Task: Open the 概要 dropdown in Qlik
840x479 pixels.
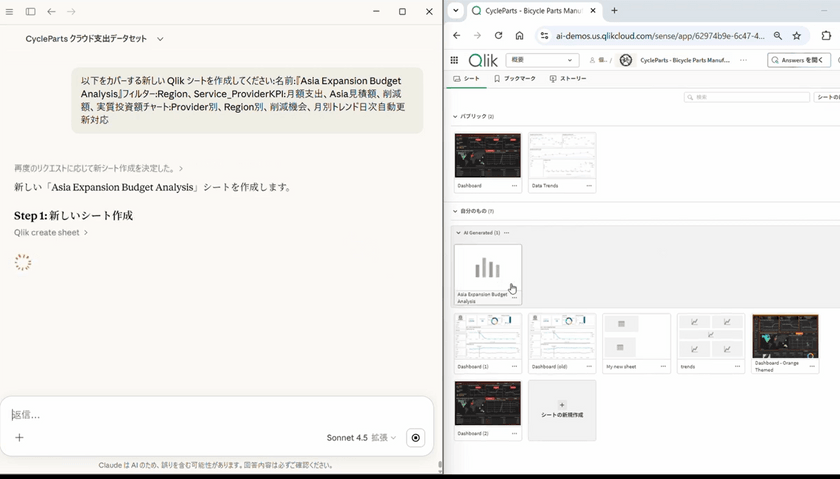Action: click(542, 60)
